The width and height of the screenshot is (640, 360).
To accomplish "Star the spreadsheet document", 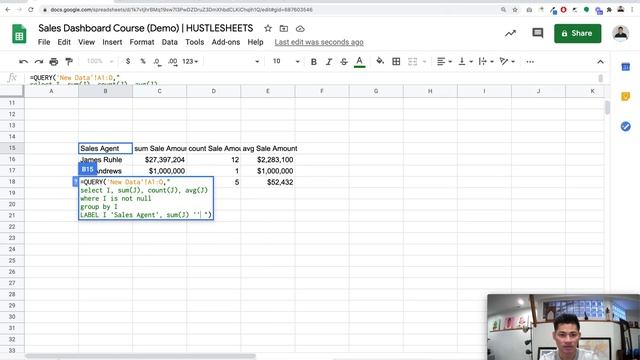I will (x=268, y=29).
